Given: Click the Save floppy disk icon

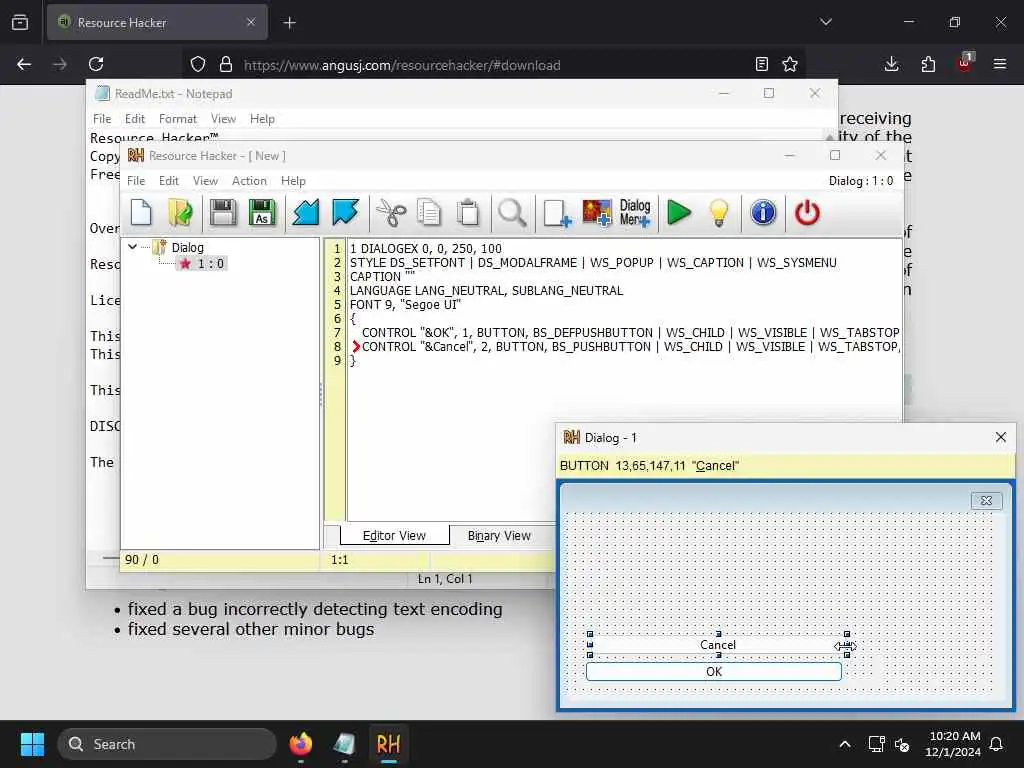Looking at the screenshot, I should tap(223, 213).
